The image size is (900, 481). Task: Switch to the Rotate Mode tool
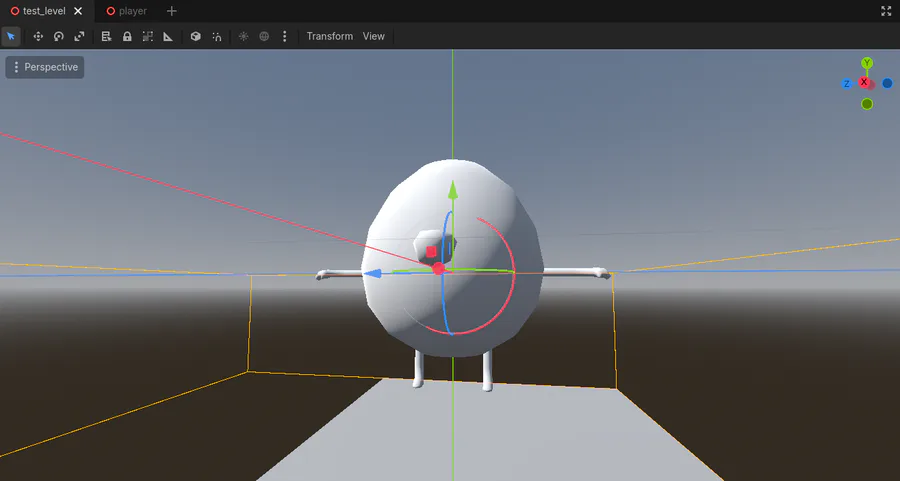59,36
